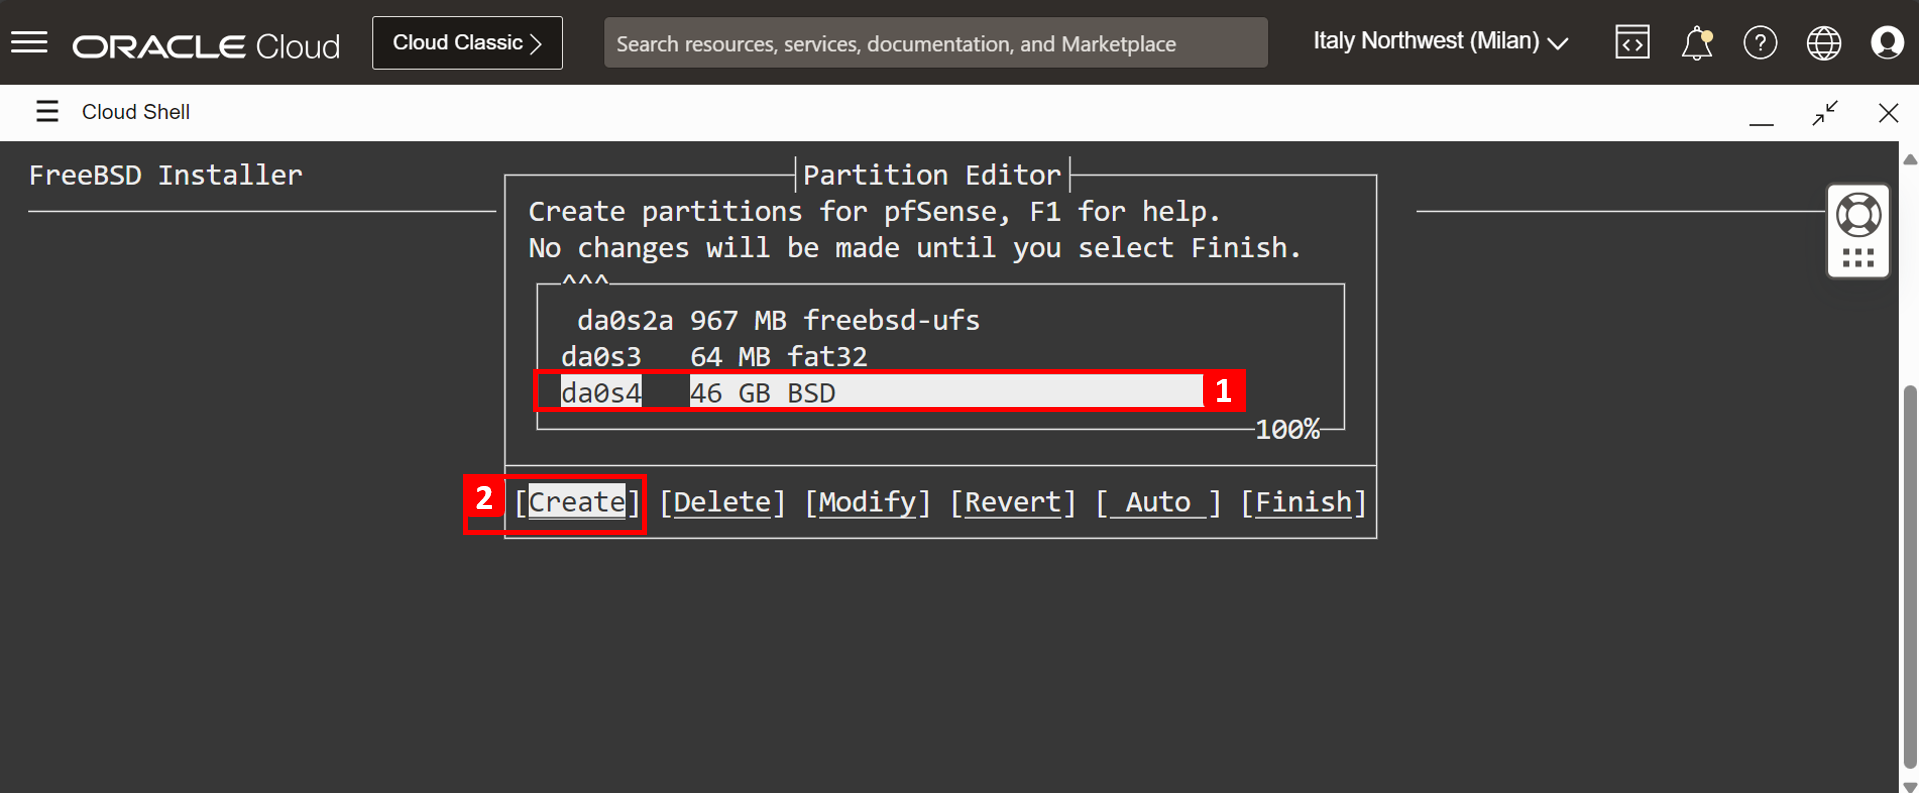The image size is (1919, 793).
Task: Choose the Delete button in Partition Editor
Action: [x=723, y=502]
